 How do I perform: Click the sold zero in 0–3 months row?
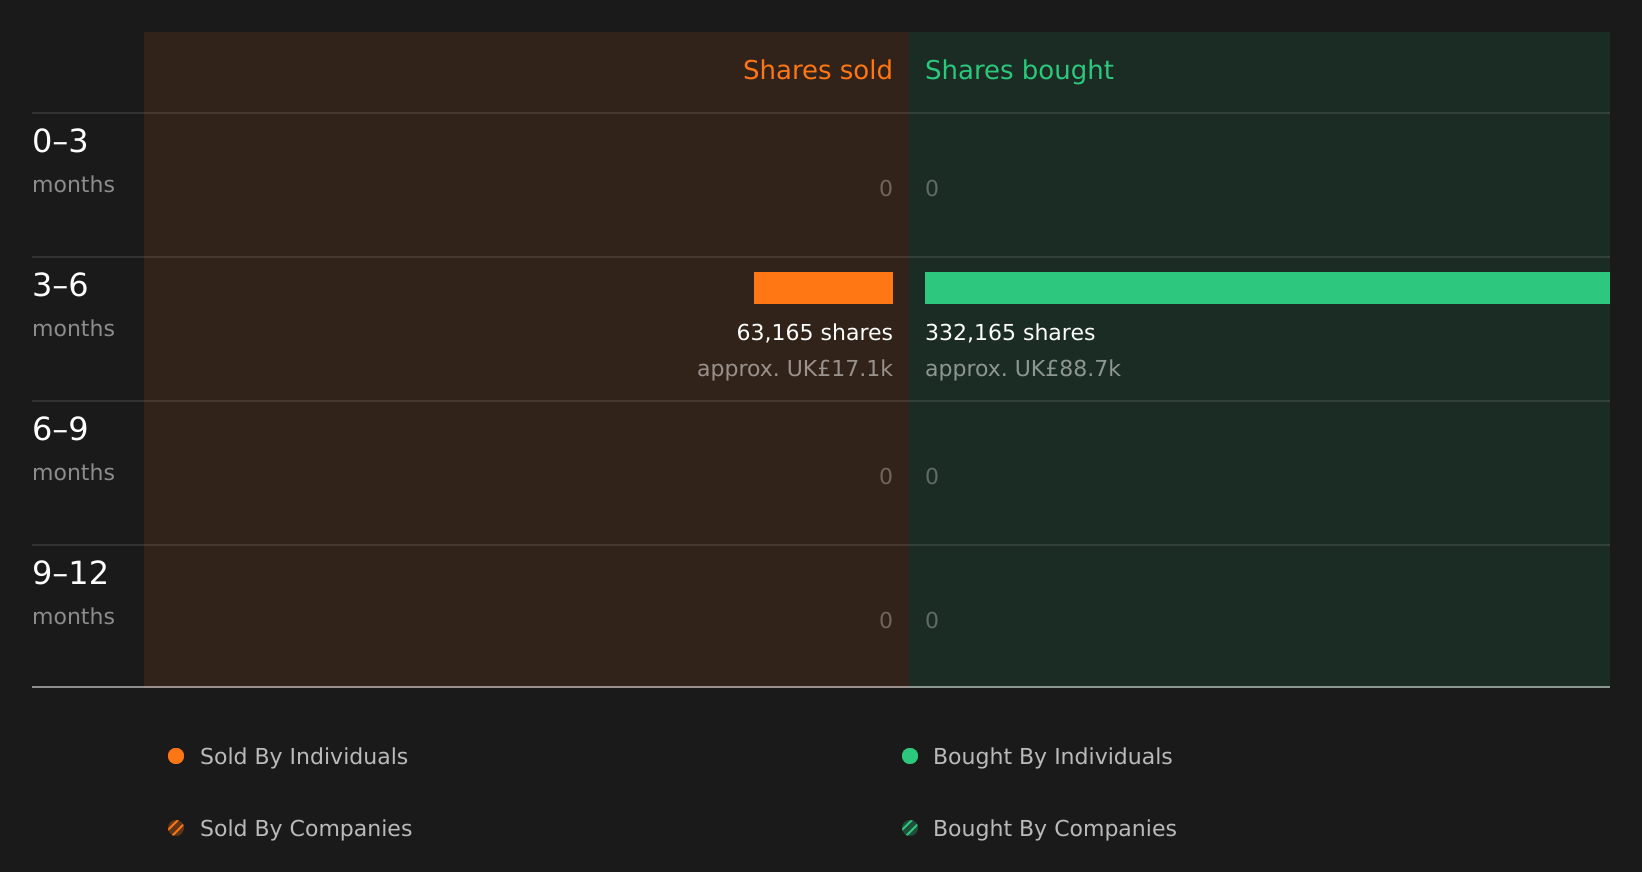click(x=886, y=189)
